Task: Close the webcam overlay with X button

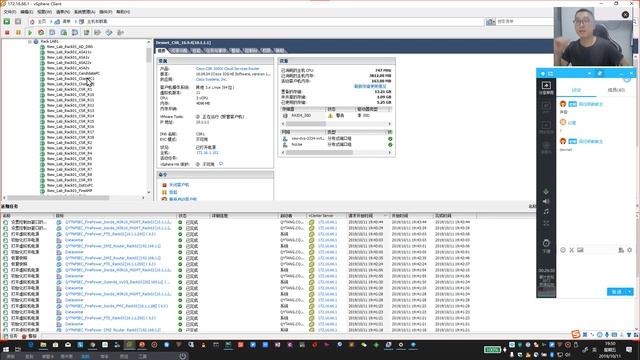Action: coord(625,15)
